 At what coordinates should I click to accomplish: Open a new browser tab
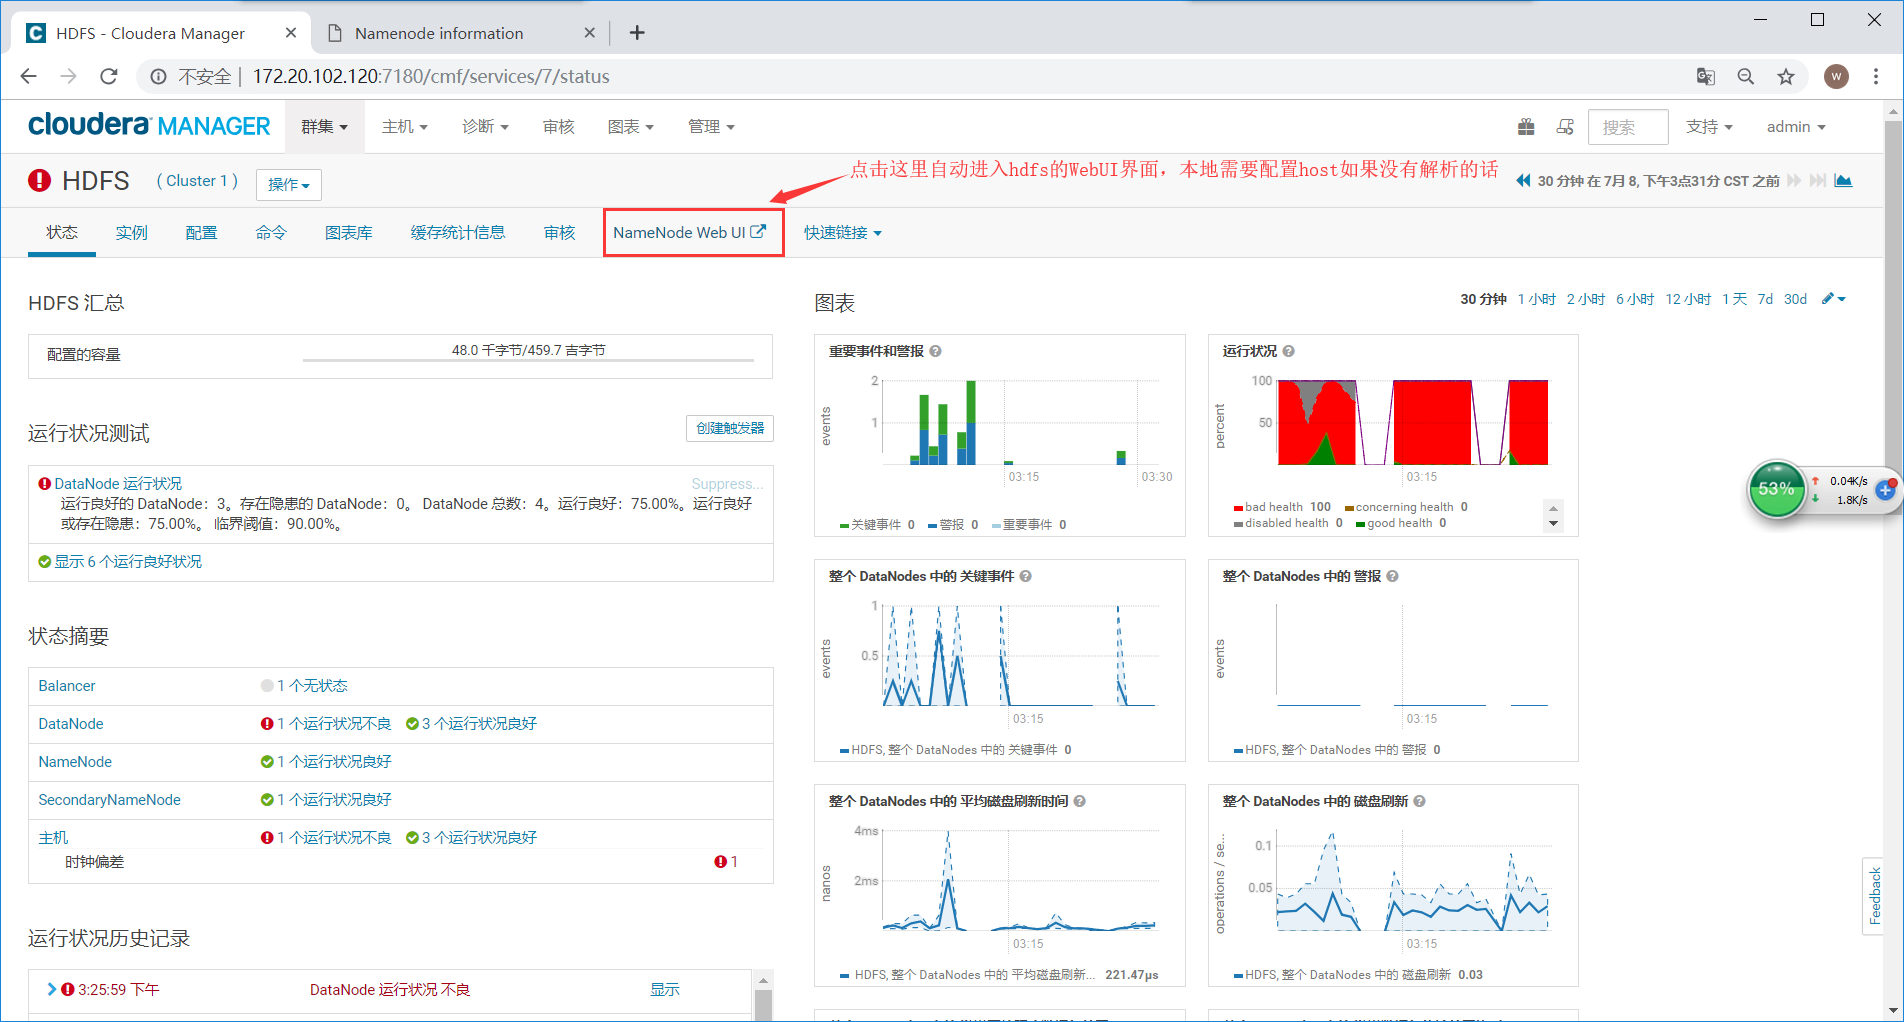tap(637, 33)
